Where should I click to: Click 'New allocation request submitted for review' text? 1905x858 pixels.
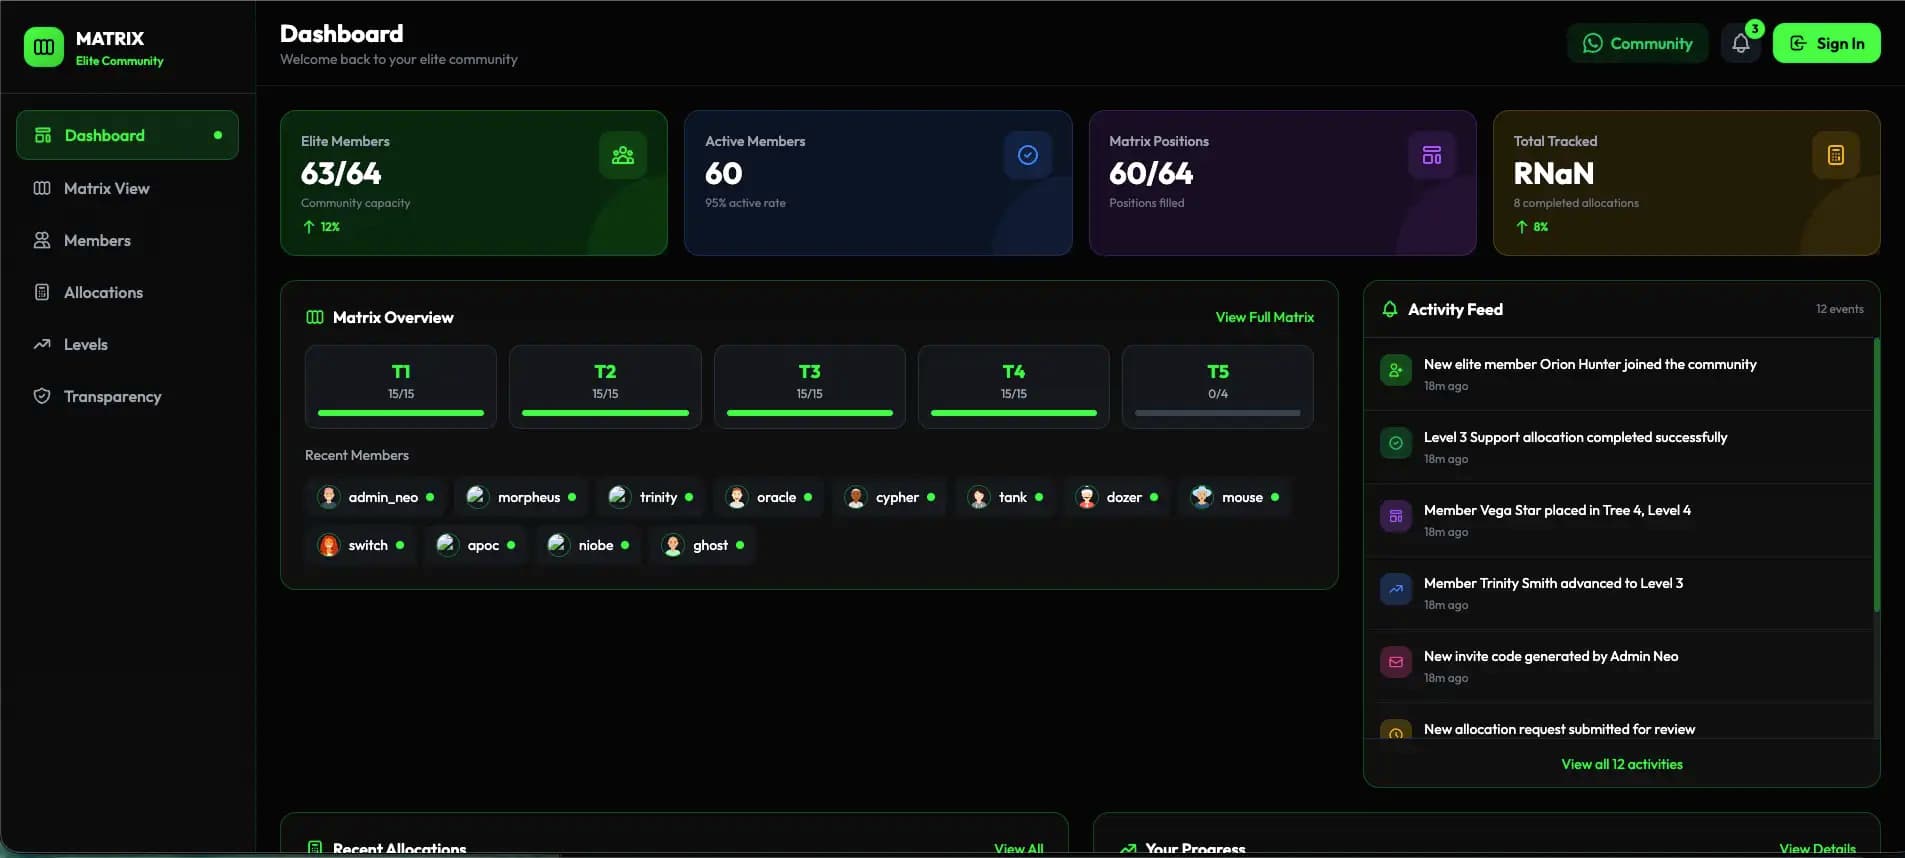pyautogui.click(x=1559, y=729)
